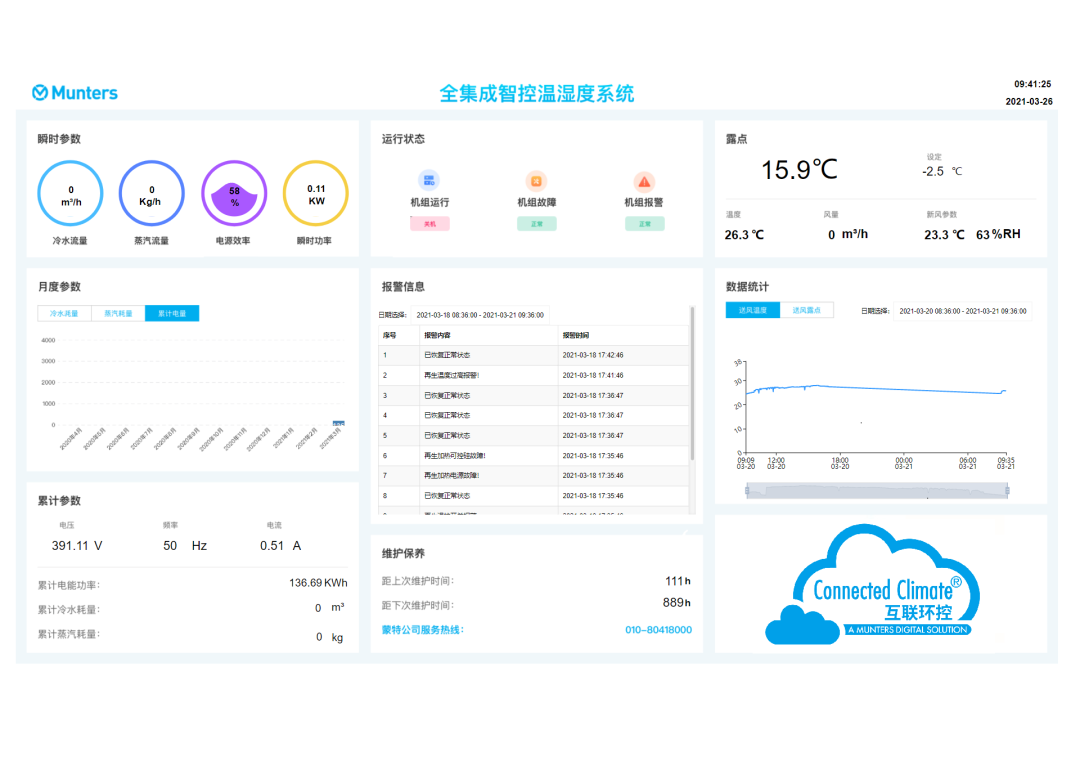Select the 蒸汽流量 circular gauge
This screenshot has width=1080, height=761.
[x=152, y=193]
